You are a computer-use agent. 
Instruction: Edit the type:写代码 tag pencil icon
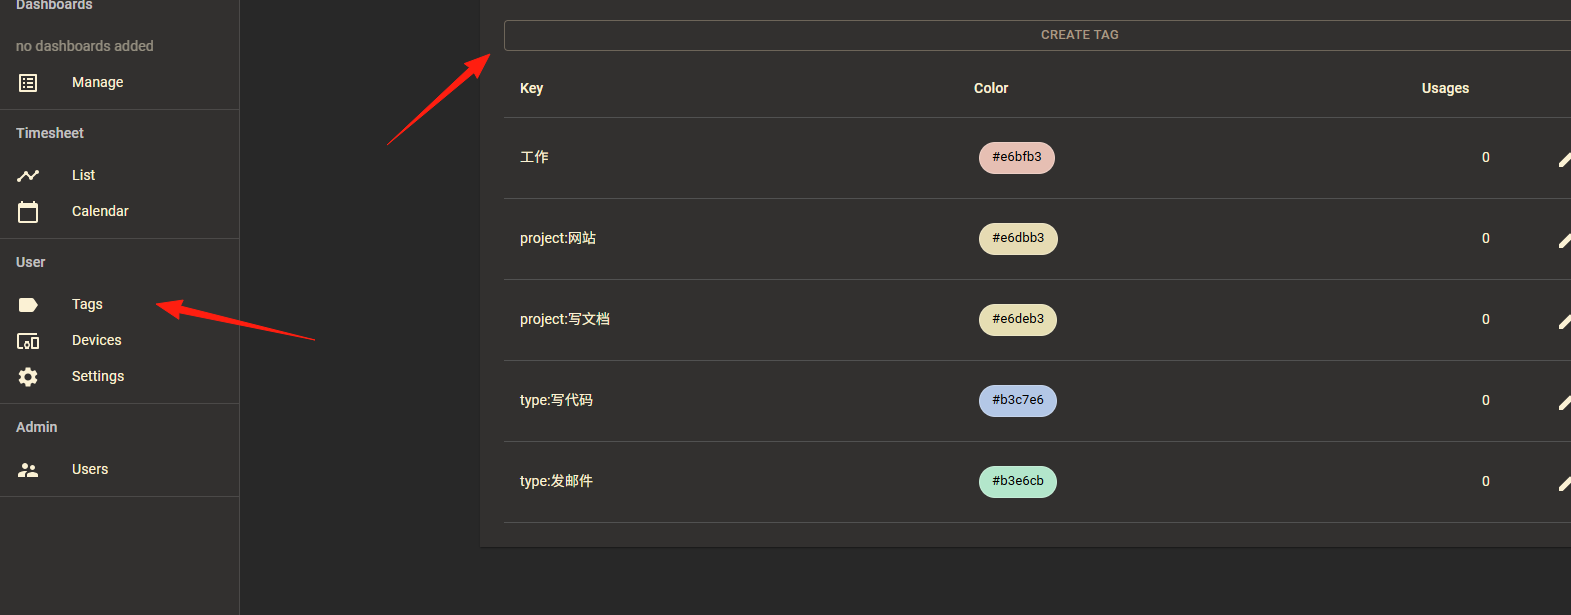tap(1564, 401)
